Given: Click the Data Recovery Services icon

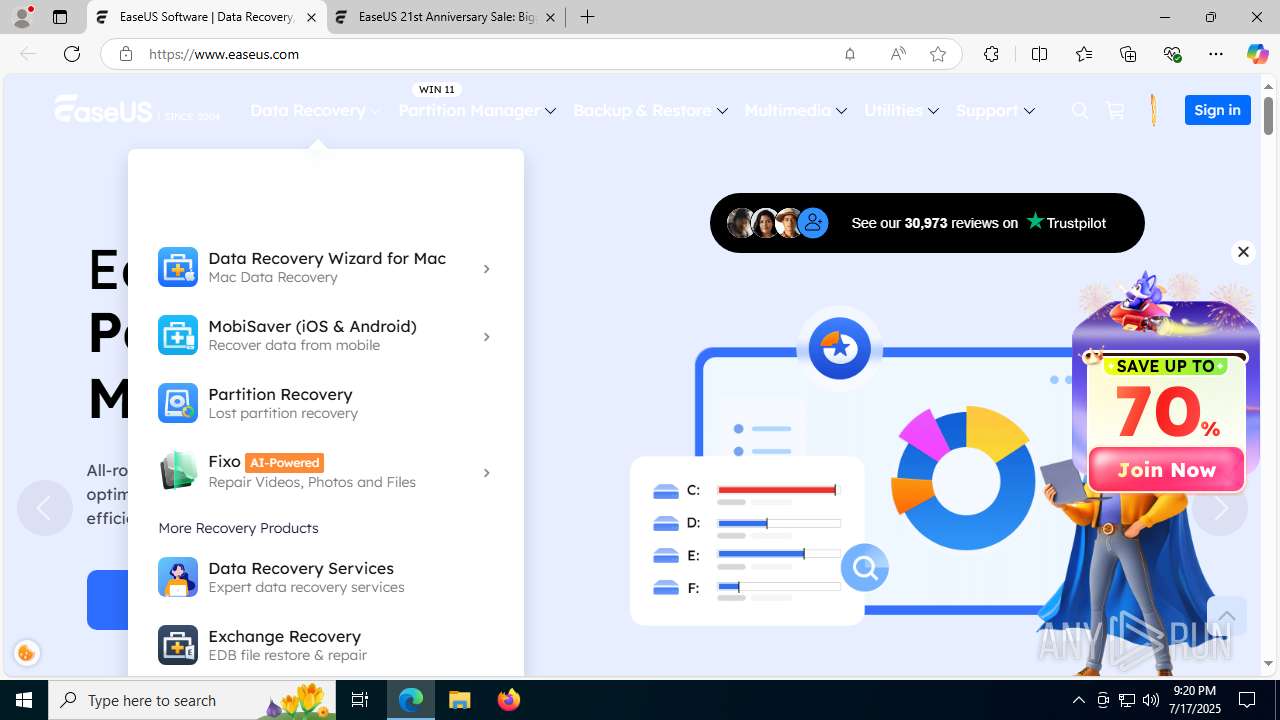Looking at the screenshot, I should click(x=178, y=577).
